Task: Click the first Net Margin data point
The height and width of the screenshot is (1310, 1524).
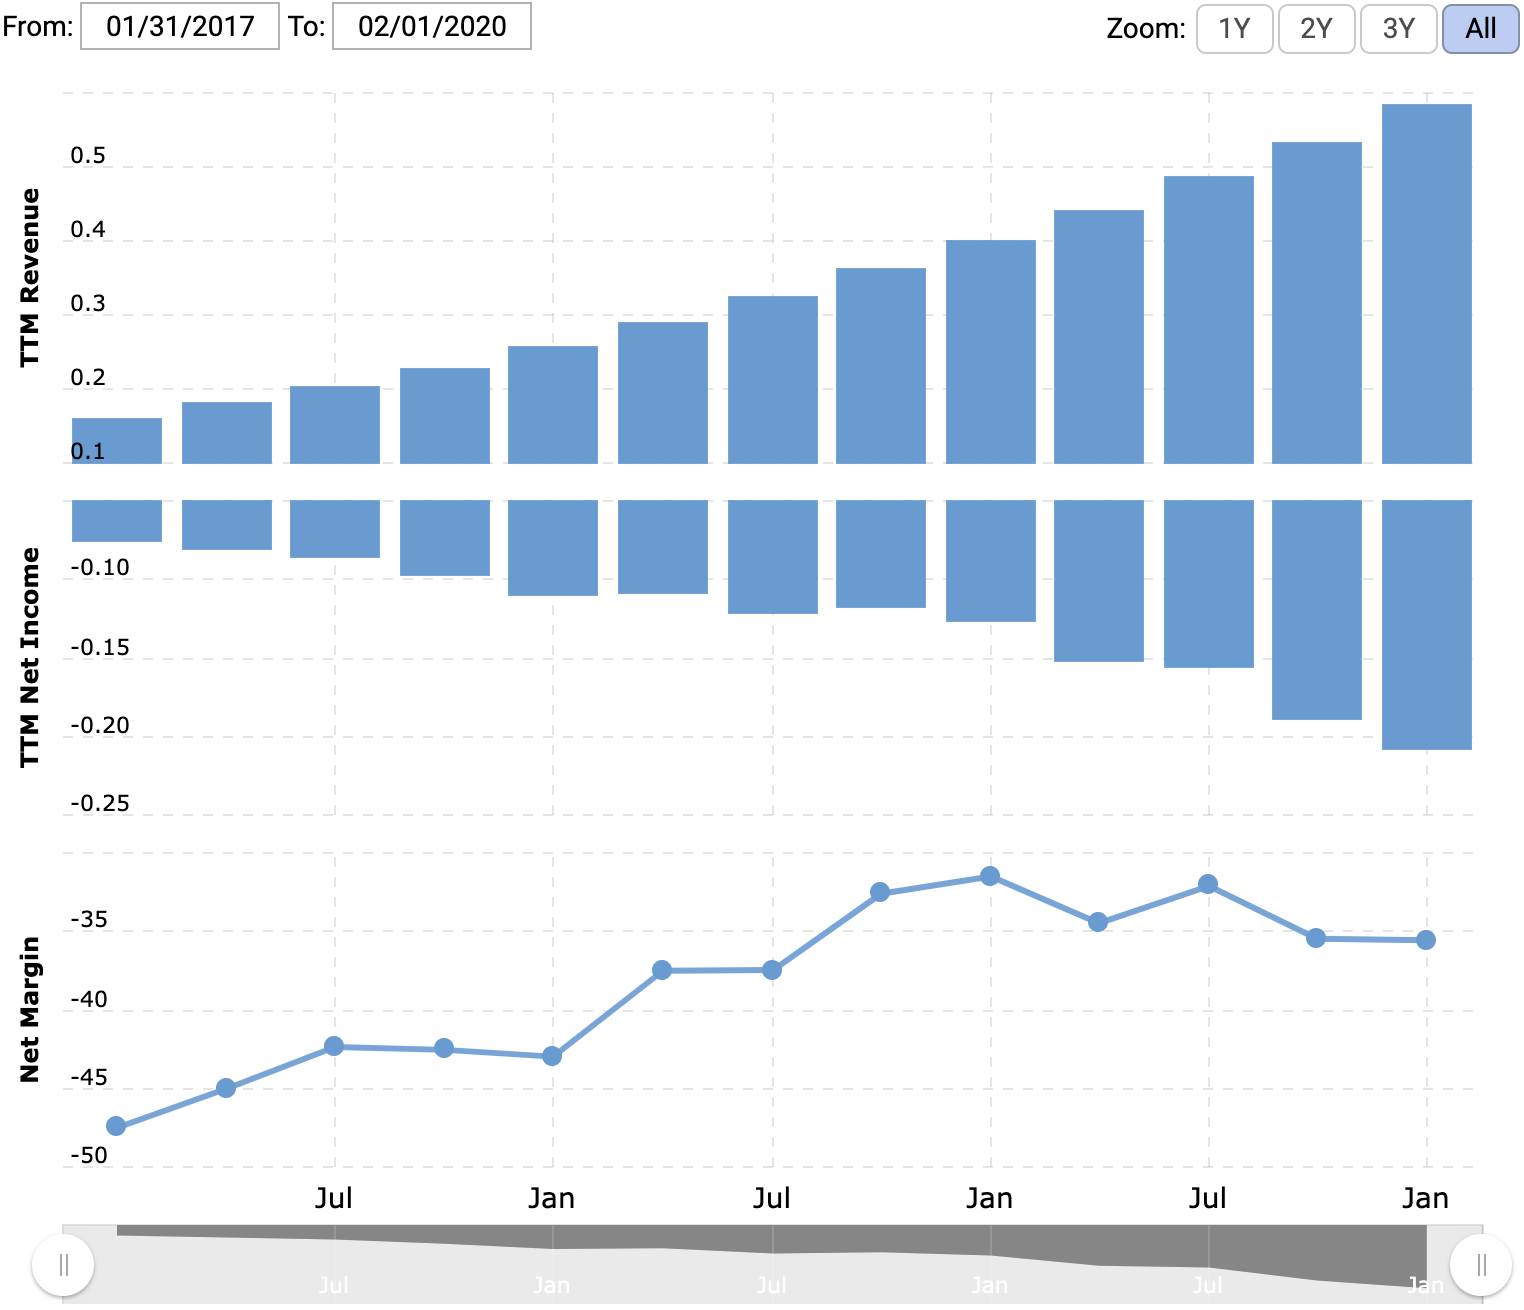Action: click(x=116, y=1127)
